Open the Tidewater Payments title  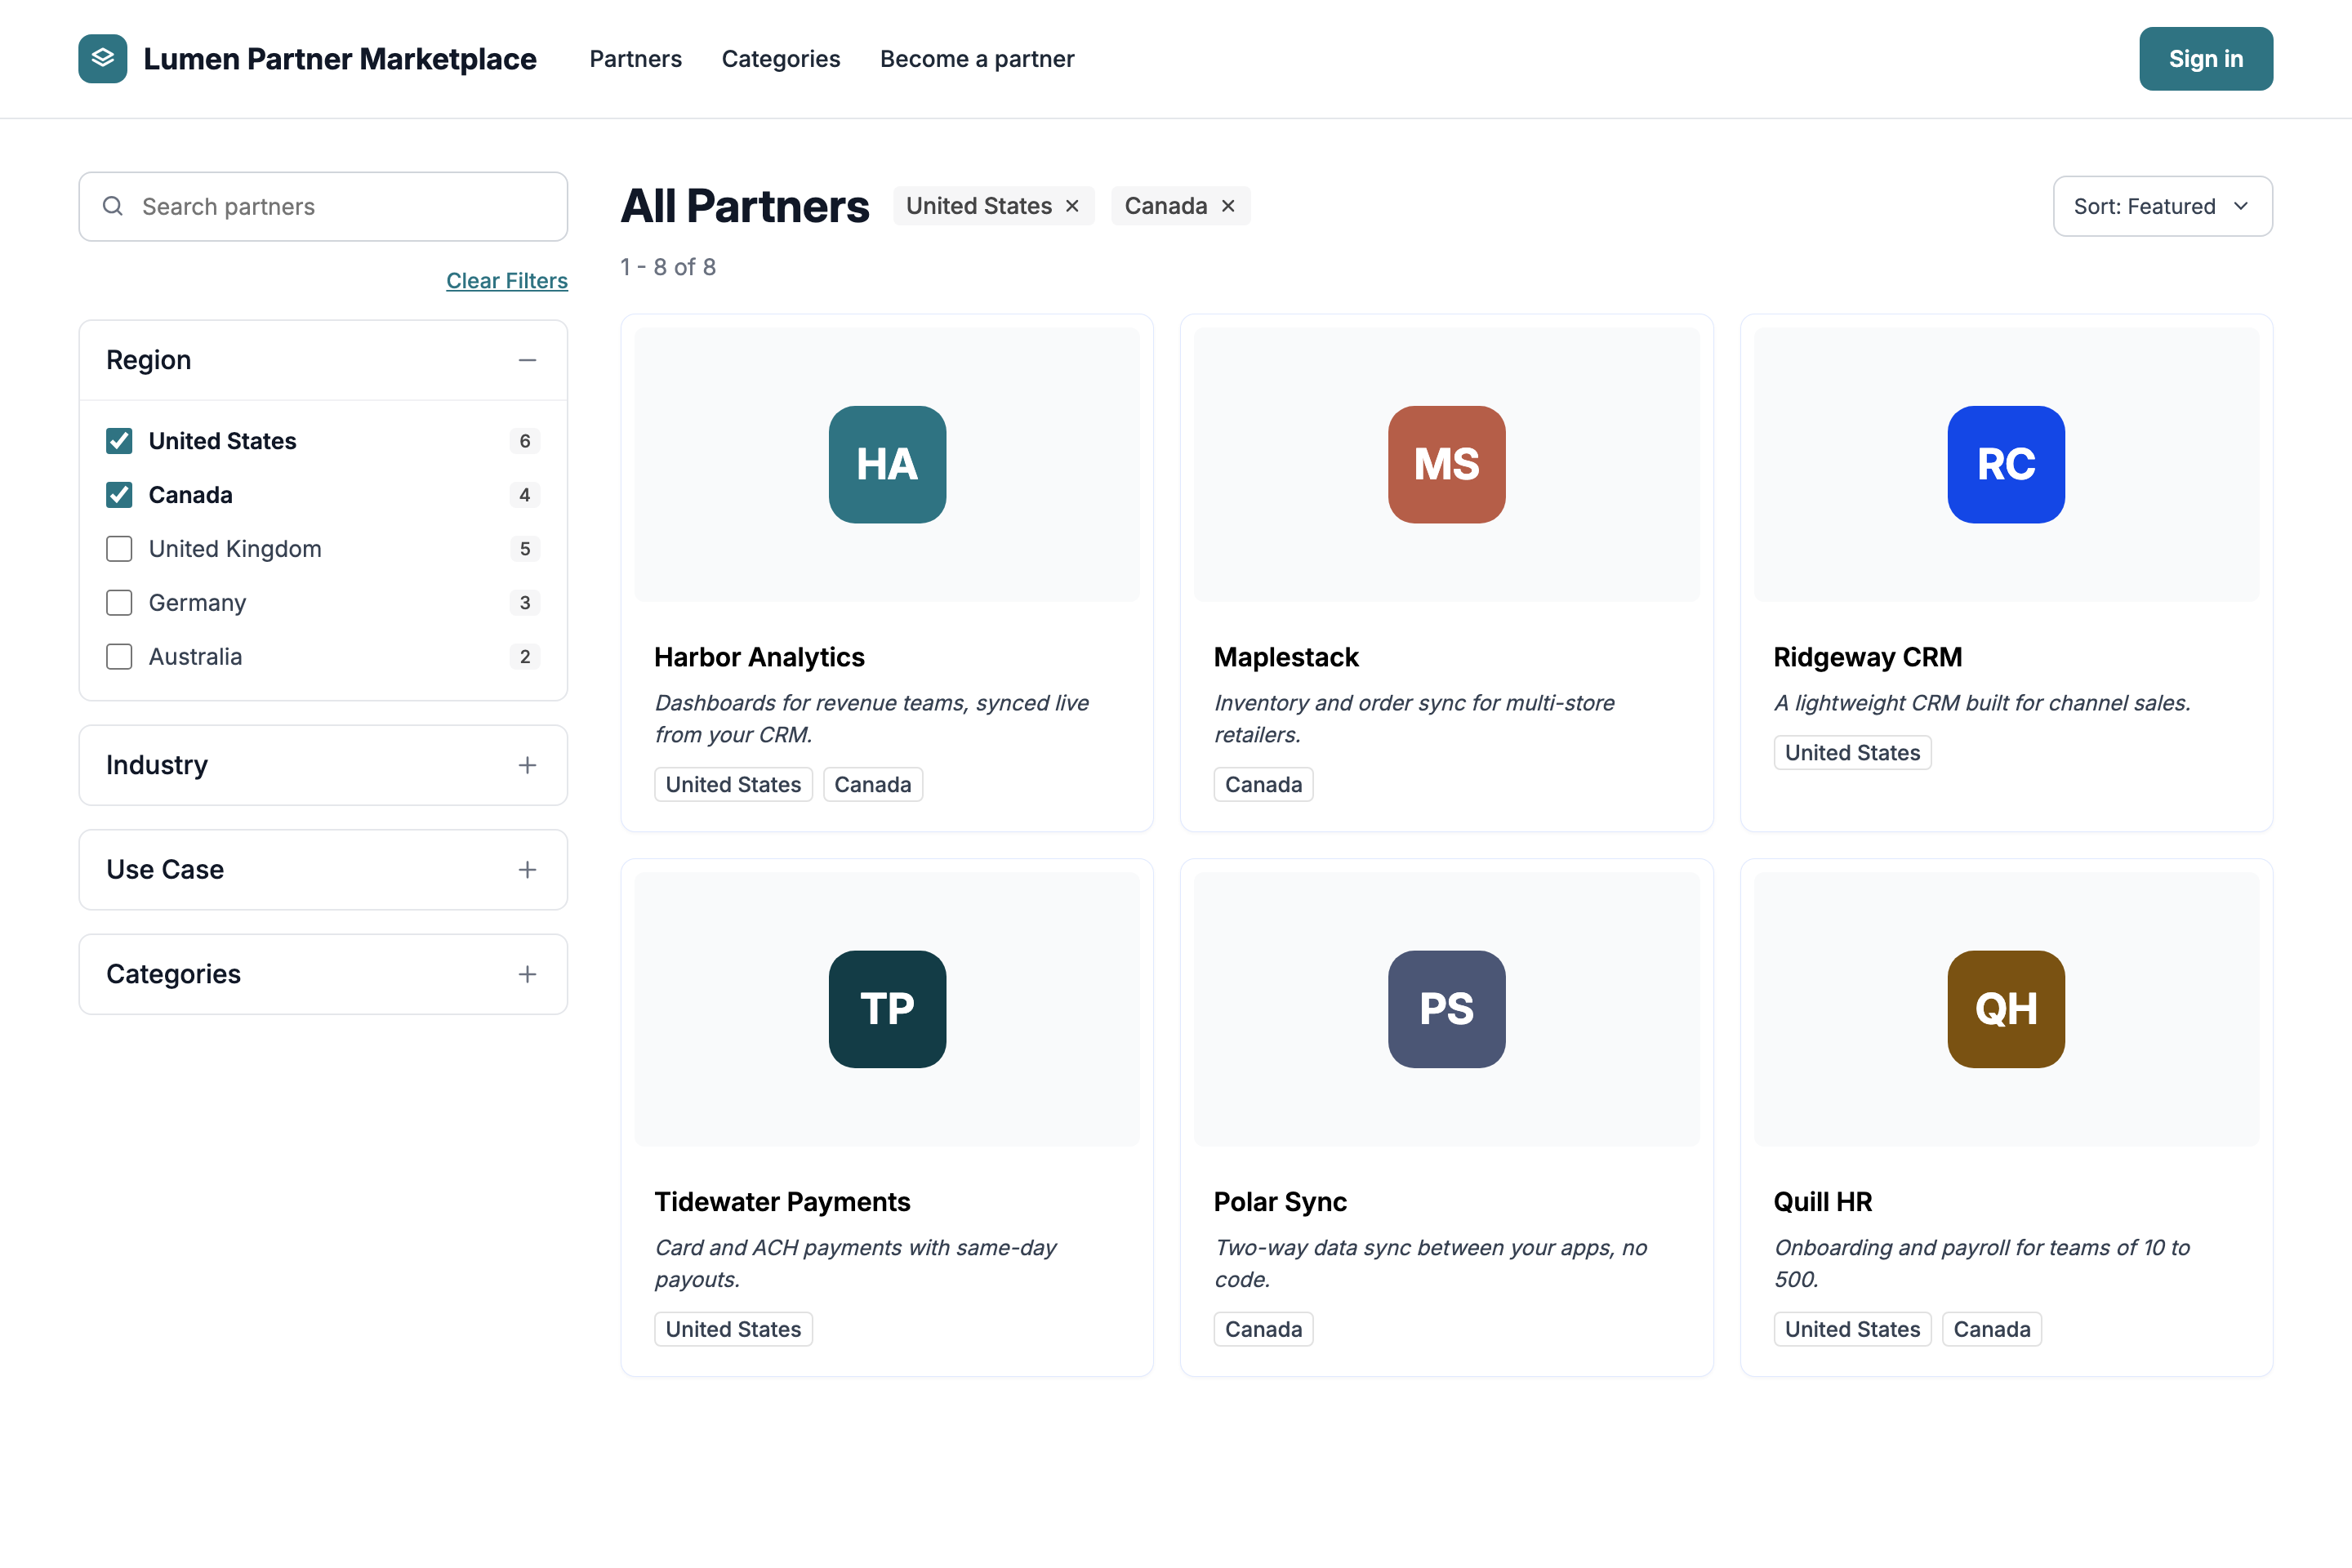782,1202
